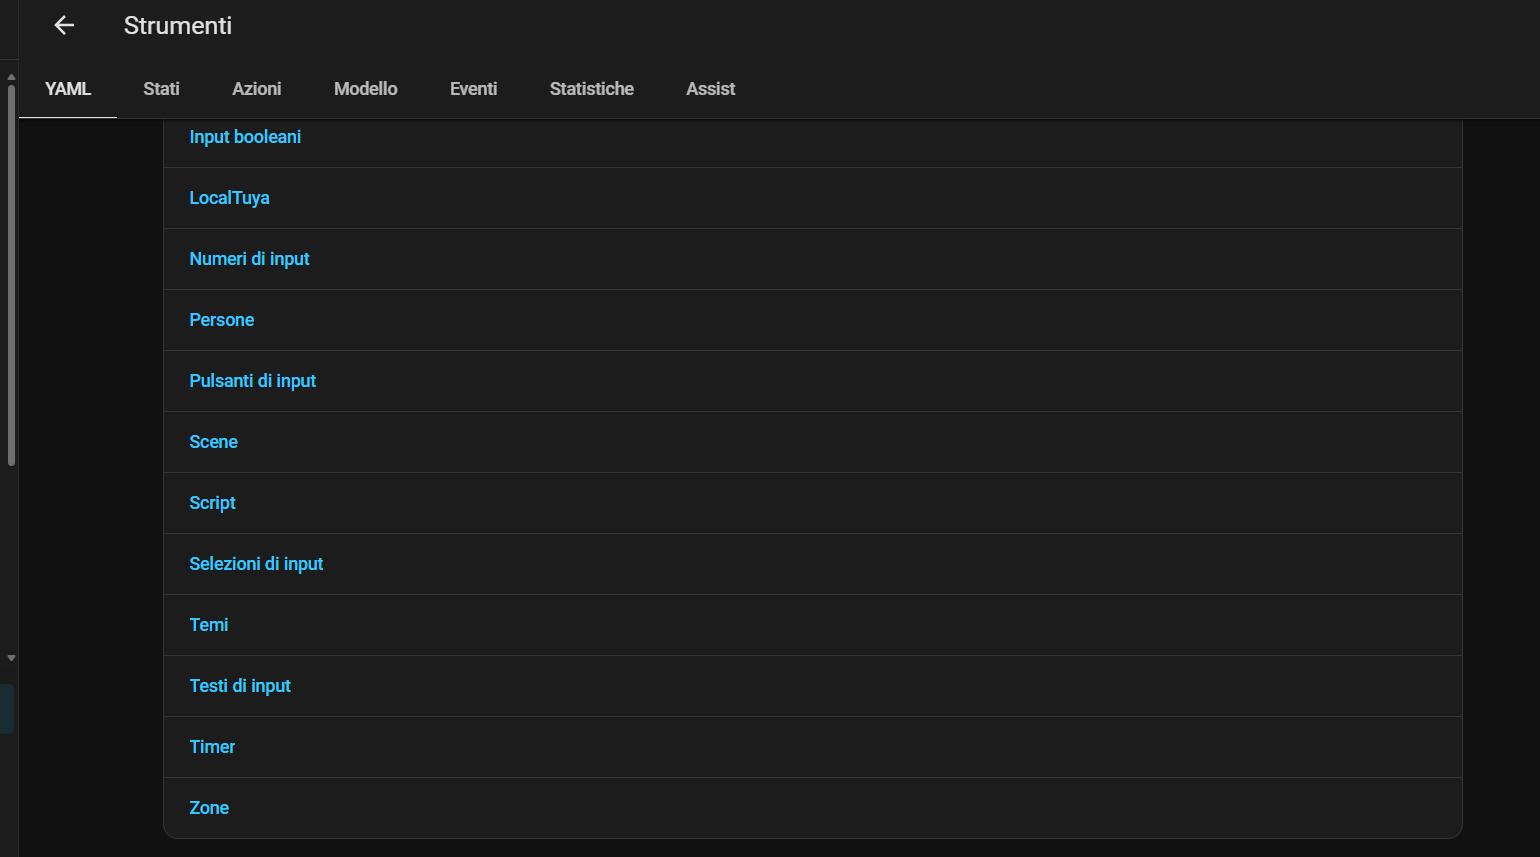Click Selezioni di input link
The width and height of the screenshot is (1540, 857).
pos(256,564)
